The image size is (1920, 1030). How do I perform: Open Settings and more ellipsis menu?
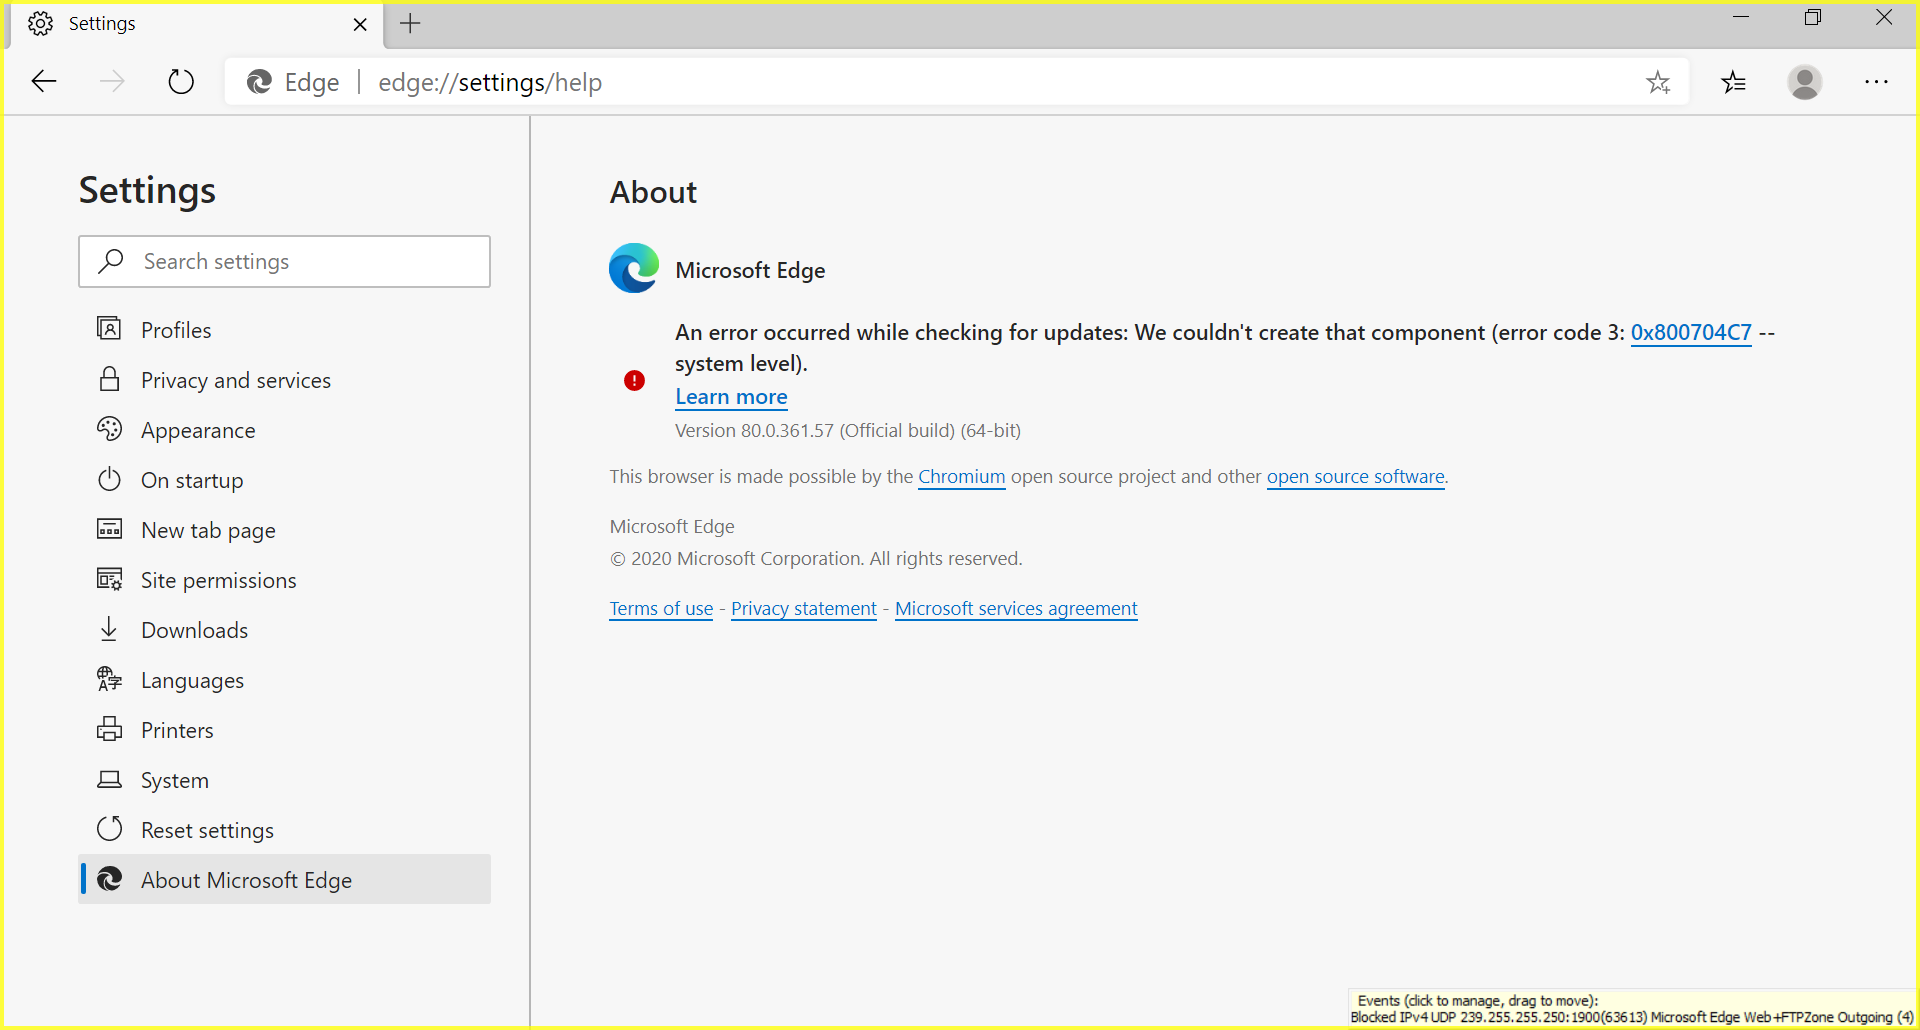(x=1877, y=82)
